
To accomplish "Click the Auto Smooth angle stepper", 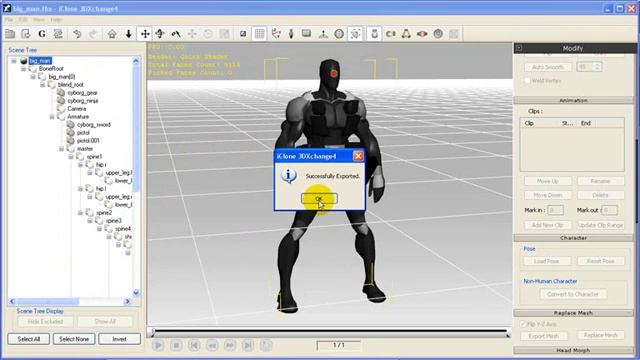I will tap(597, 67).
